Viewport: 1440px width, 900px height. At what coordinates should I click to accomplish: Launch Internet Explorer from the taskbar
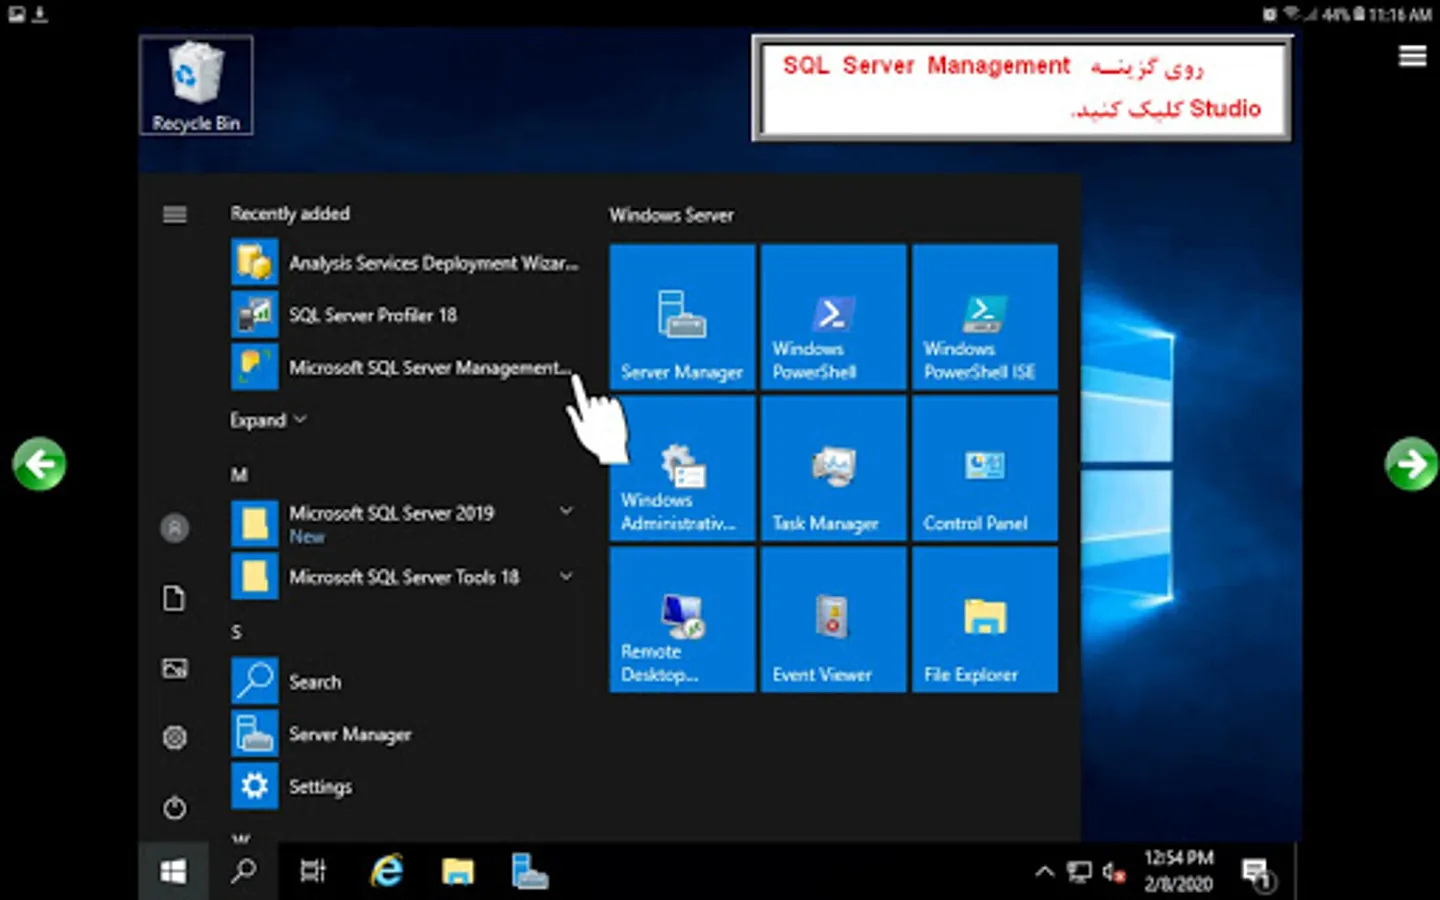click(386, 872)
